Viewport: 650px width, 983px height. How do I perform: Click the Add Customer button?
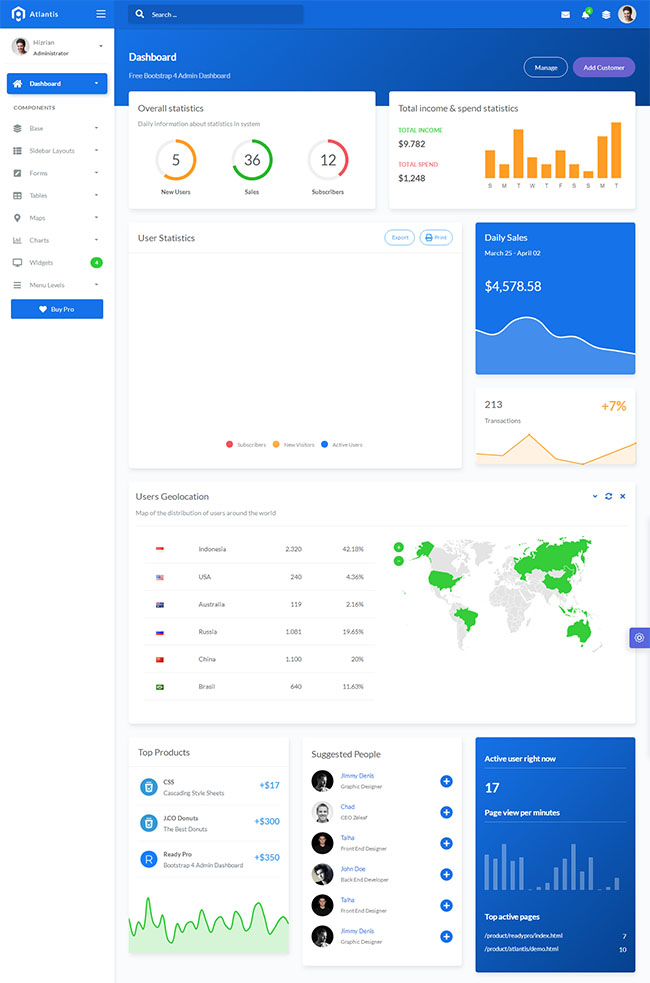(603, 67)
